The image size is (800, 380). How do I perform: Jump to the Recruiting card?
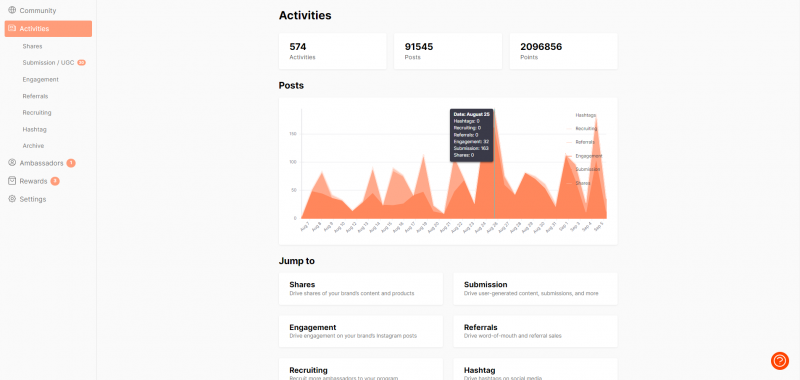[361, 369]
